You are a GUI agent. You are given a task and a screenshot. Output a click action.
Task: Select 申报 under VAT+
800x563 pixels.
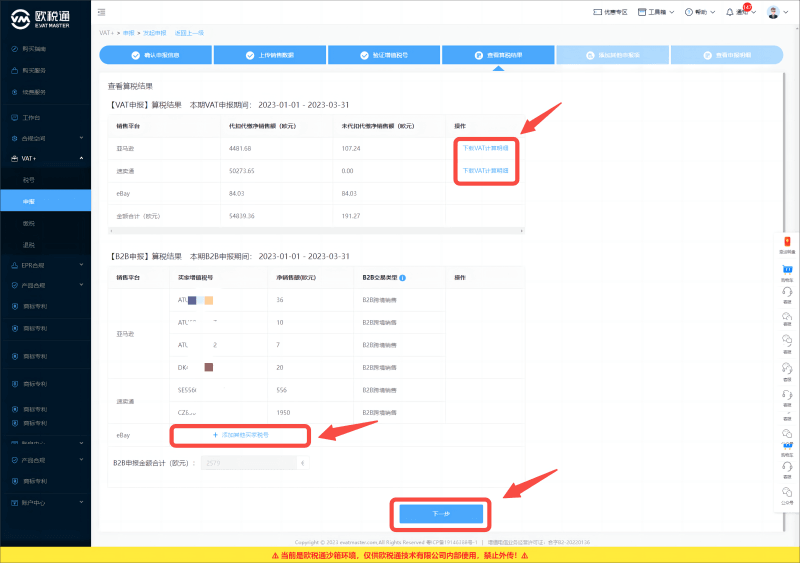(x=45, y=201)
